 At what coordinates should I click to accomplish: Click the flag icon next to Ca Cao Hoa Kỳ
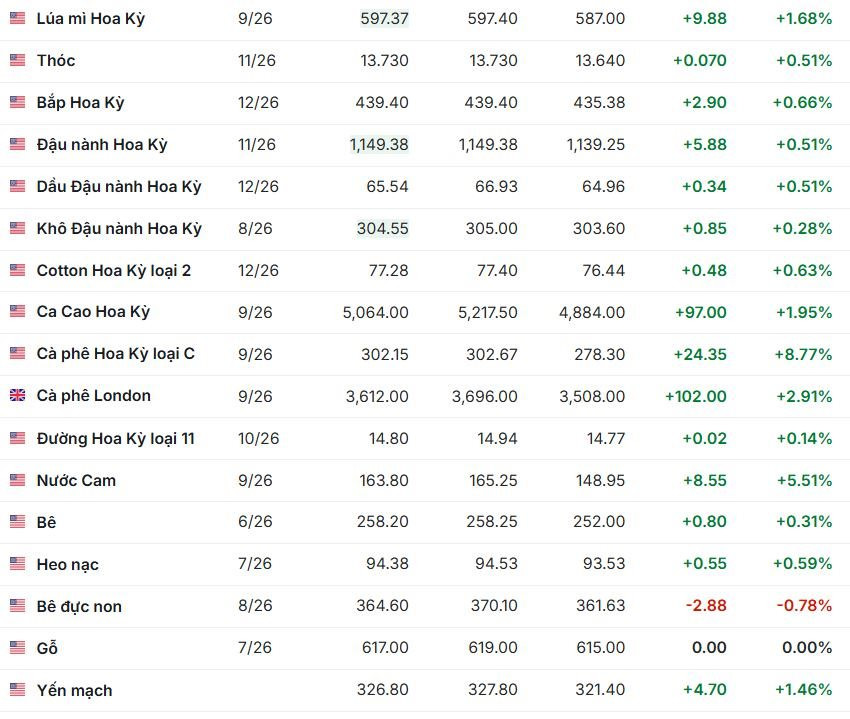[17, 311]
